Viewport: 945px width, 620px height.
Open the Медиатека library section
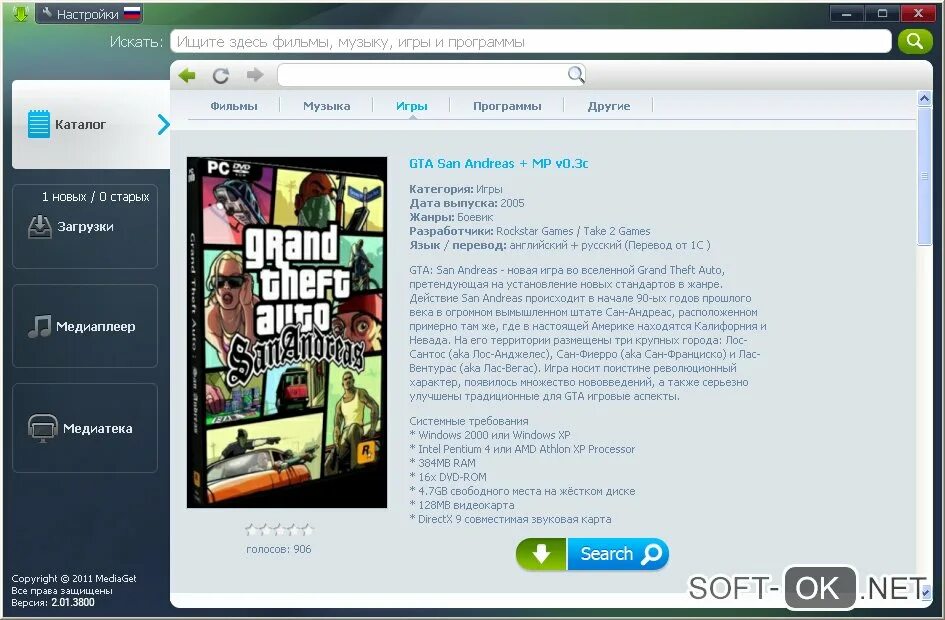pos(85,428)
